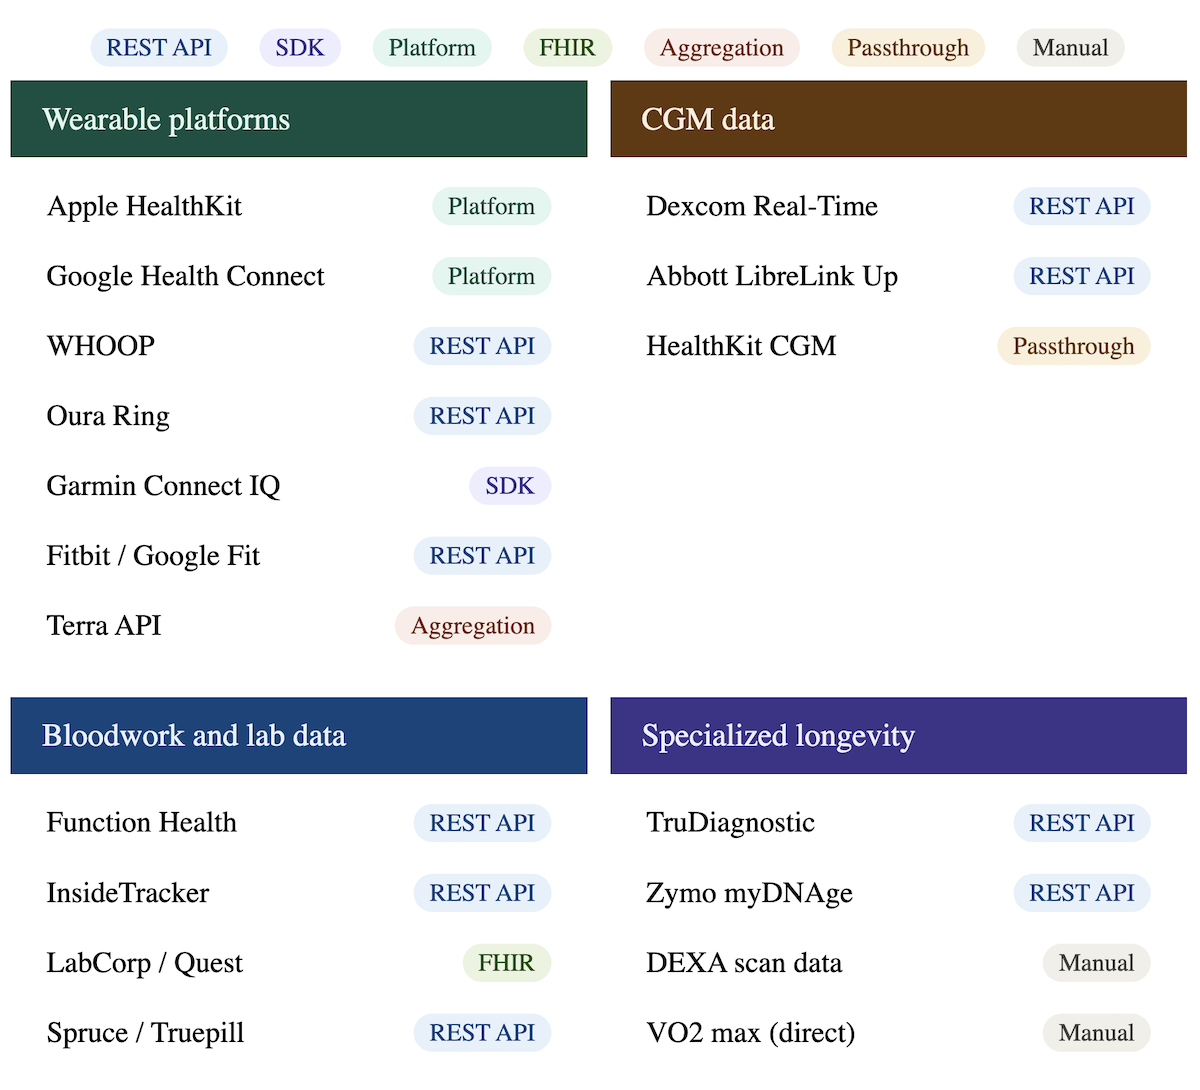Select the Wearable platforms header
The width and height of the screenshot is (1200, 1090).
click(299, 119)
